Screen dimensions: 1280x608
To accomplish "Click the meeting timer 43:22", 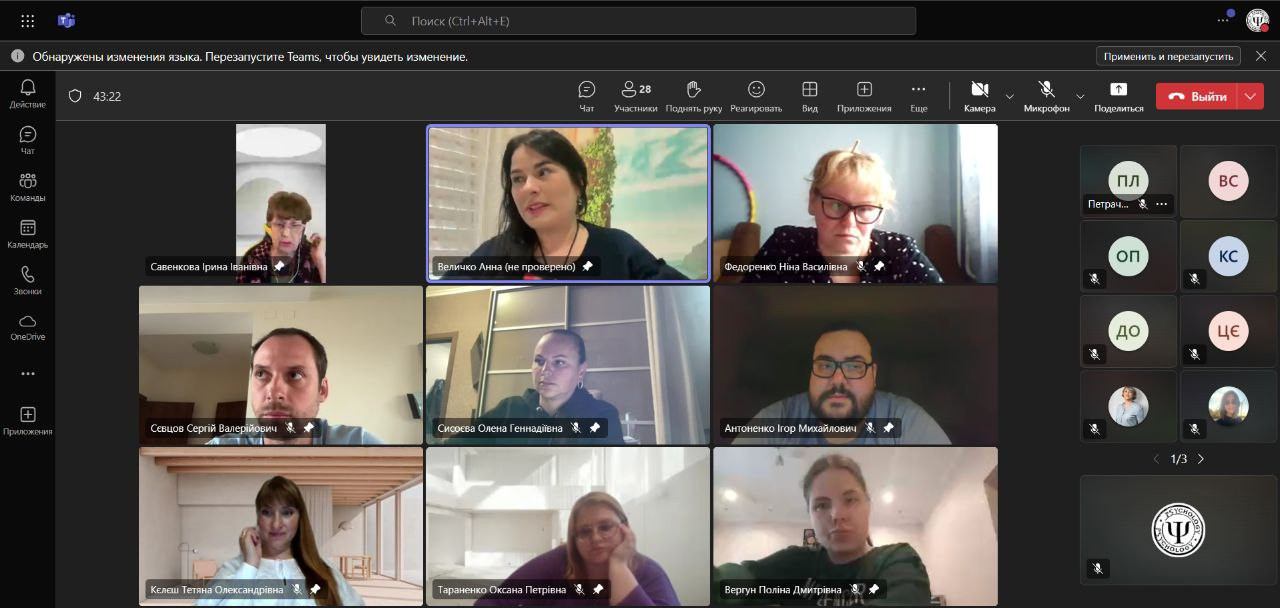I will click(107, 97).
